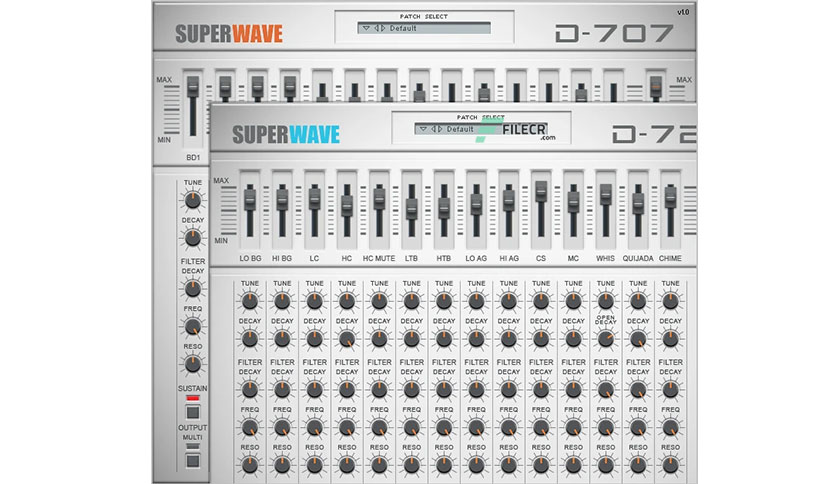Click the LTB column FREQ knob

(412, 427)
